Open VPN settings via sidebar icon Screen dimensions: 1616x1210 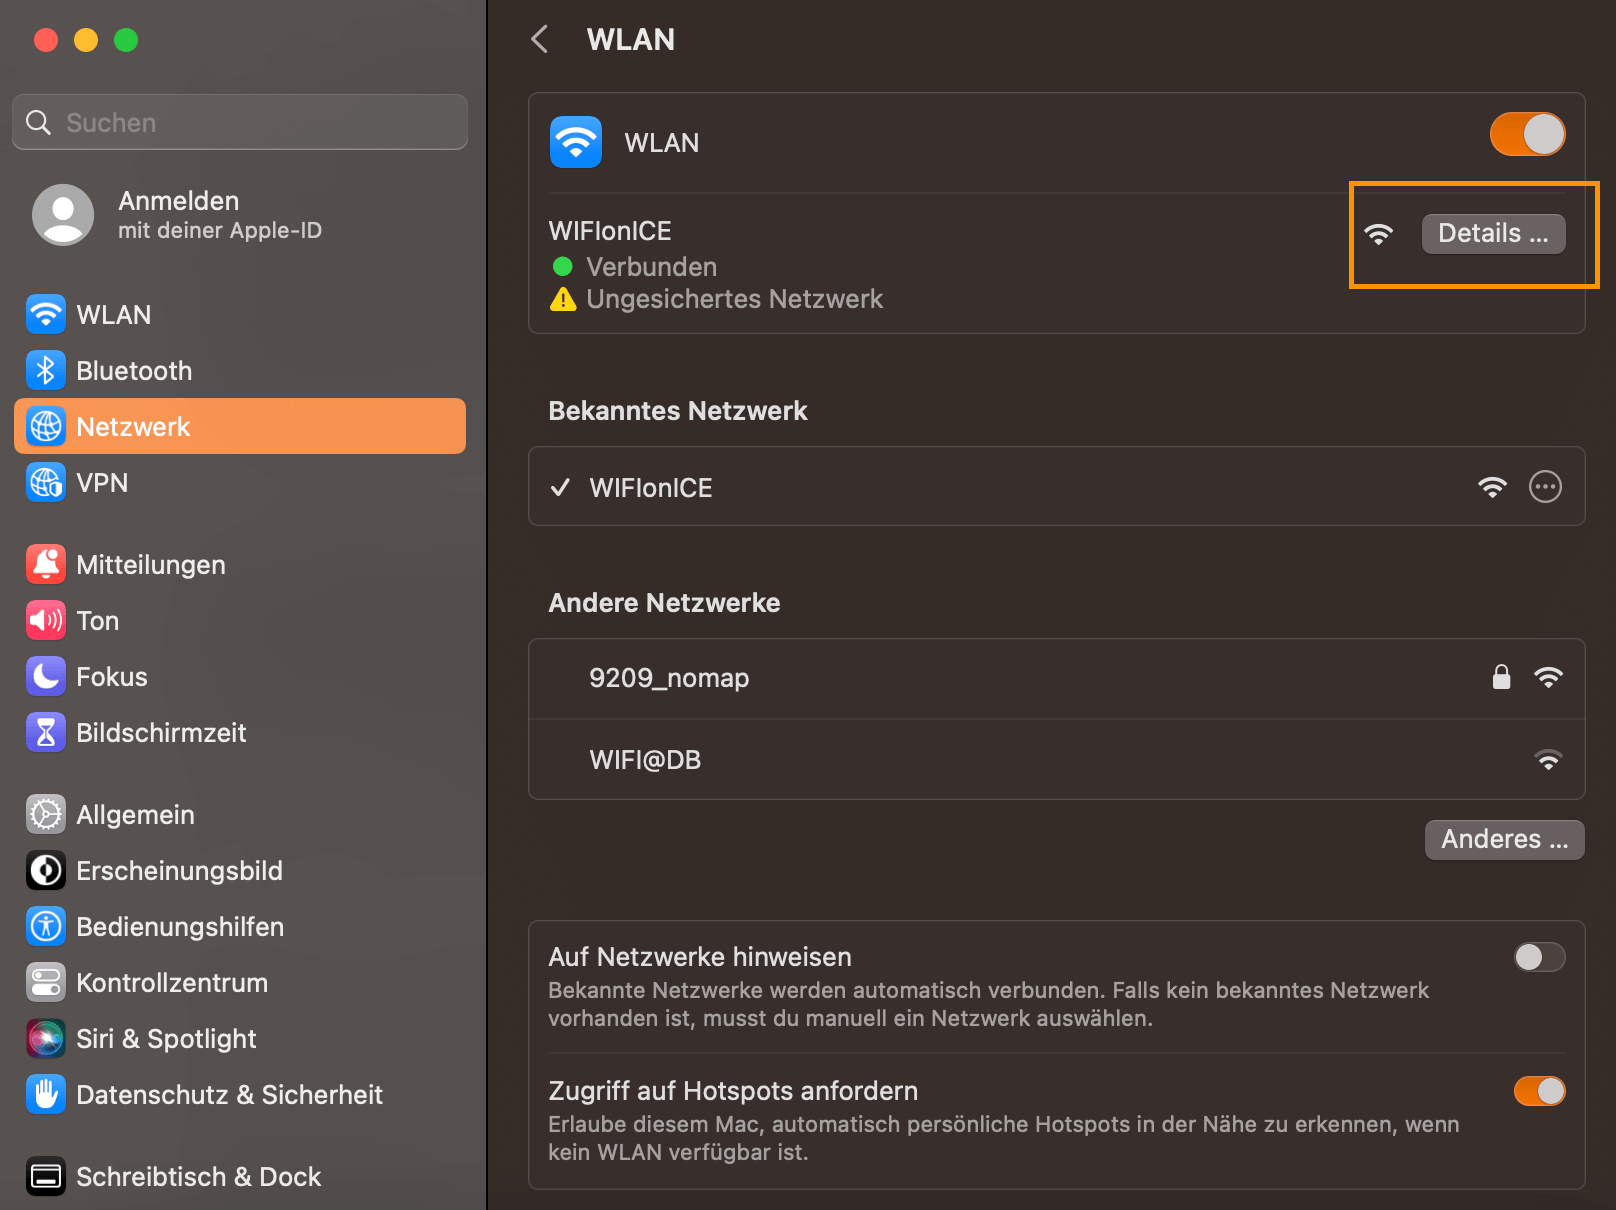(x=45, y=482)
